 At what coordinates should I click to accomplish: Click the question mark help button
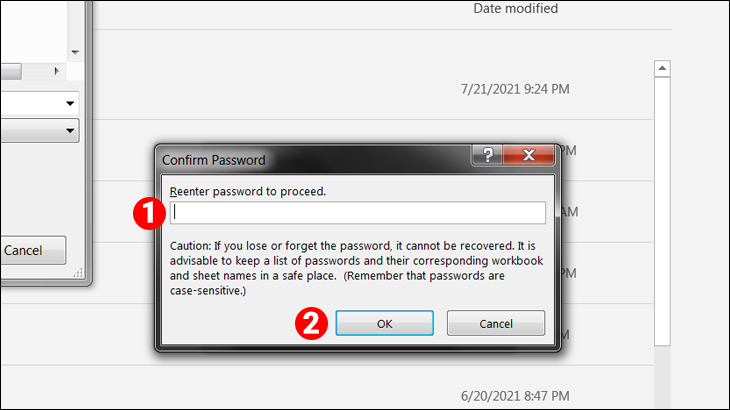[x=487, y=155]
